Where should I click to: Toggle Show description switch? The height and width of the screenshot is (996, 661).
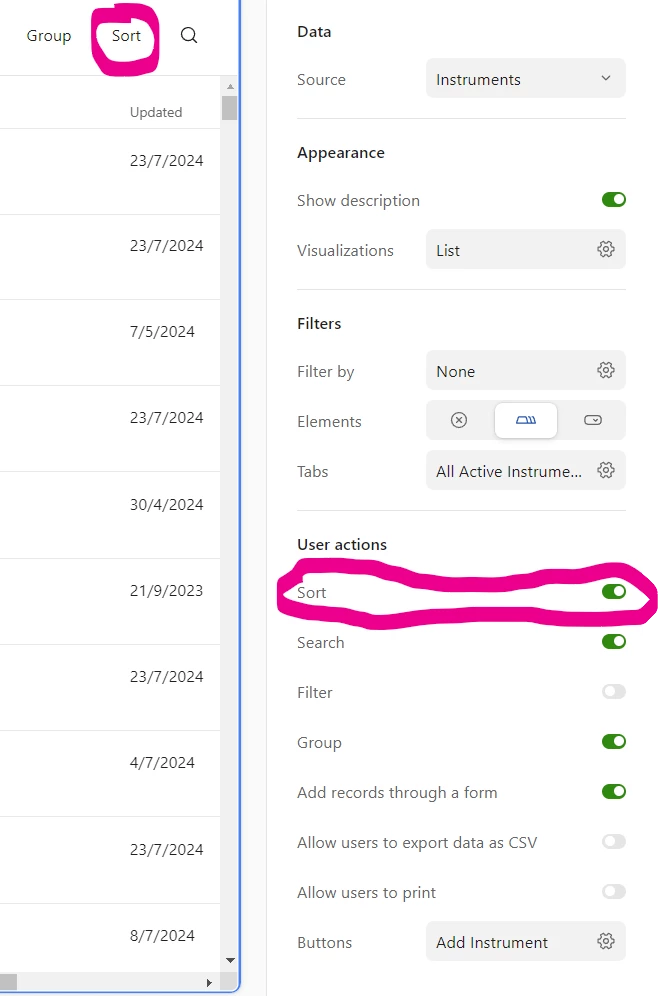tap(614, 199)
